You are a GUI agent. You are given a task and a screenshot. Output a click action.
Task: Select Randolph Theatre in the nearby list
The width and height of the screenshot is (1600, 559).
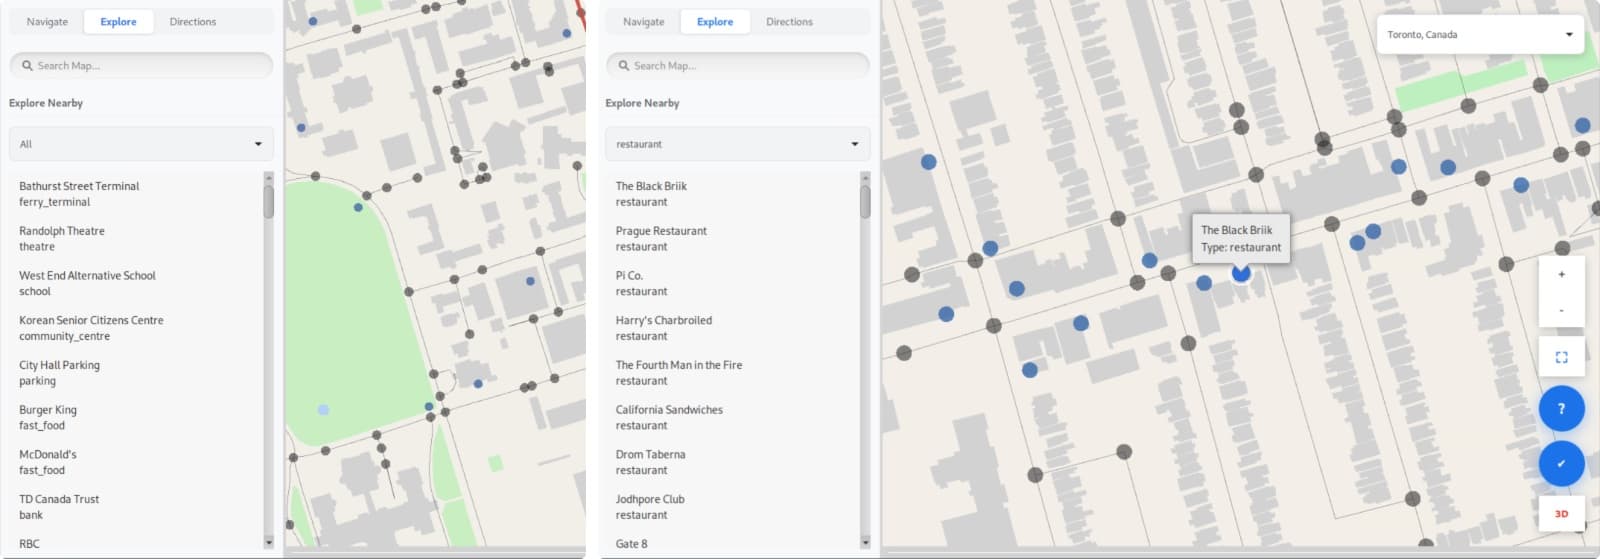pos(136,239)
